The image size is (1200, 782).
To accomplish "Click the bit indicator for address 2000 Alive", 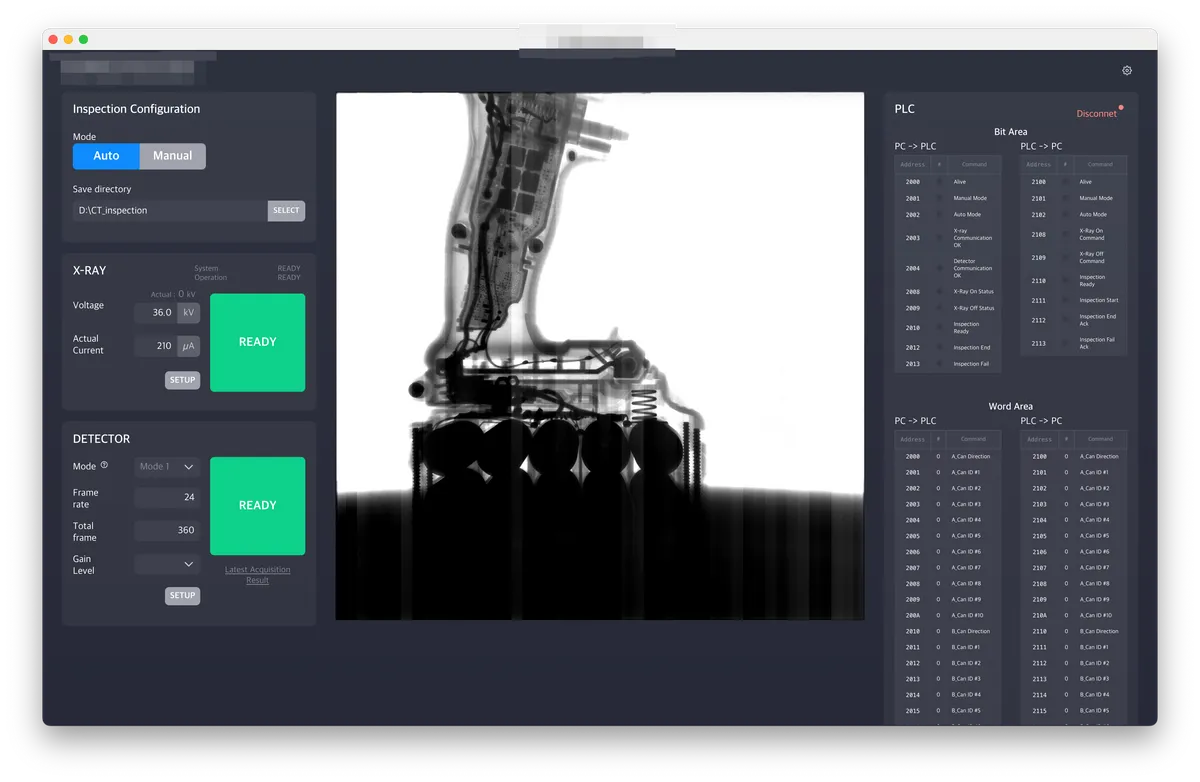I will [938, 182].
